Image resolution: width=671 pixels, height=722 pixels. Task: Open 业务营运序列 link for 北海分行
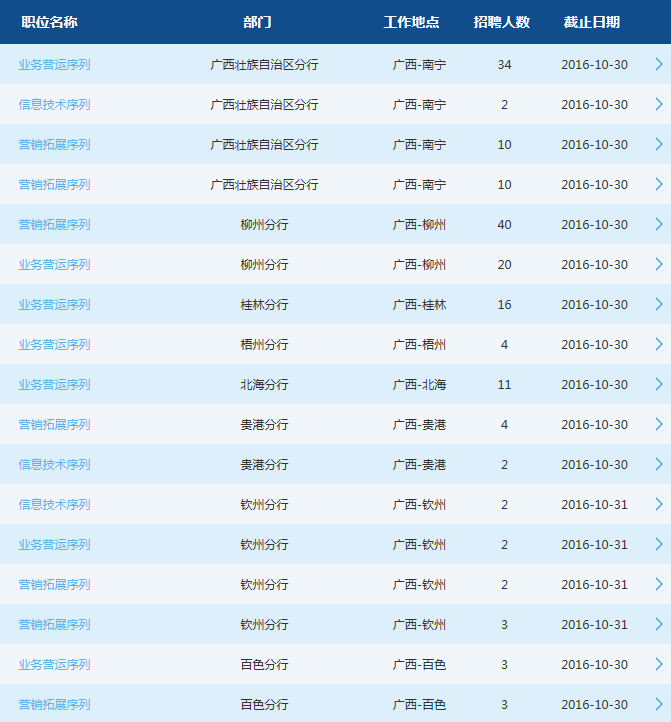pyautogui.click(x=54, y=384)
